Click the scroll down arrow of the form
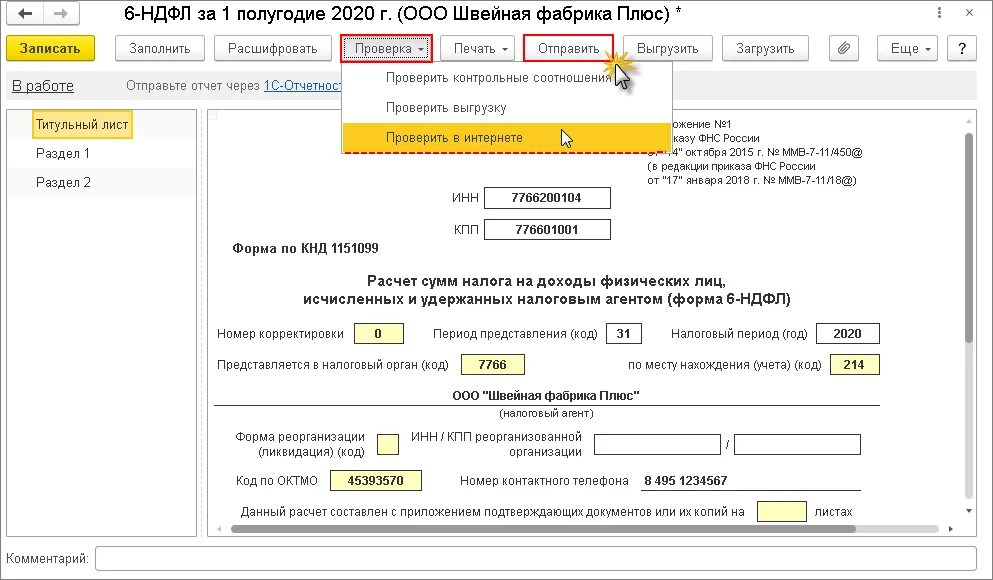The image size is (993, 580). (969, 511)
